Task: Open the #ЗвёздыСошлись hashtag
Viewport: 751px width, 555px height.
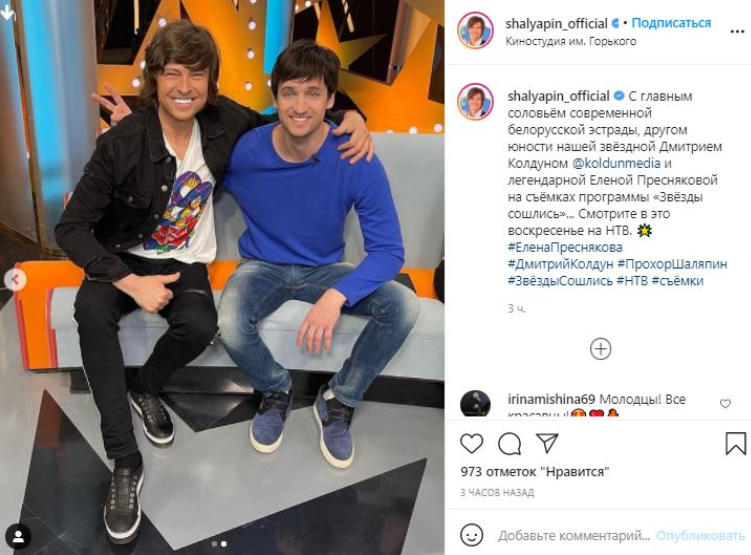Action: tap(560, 281)
